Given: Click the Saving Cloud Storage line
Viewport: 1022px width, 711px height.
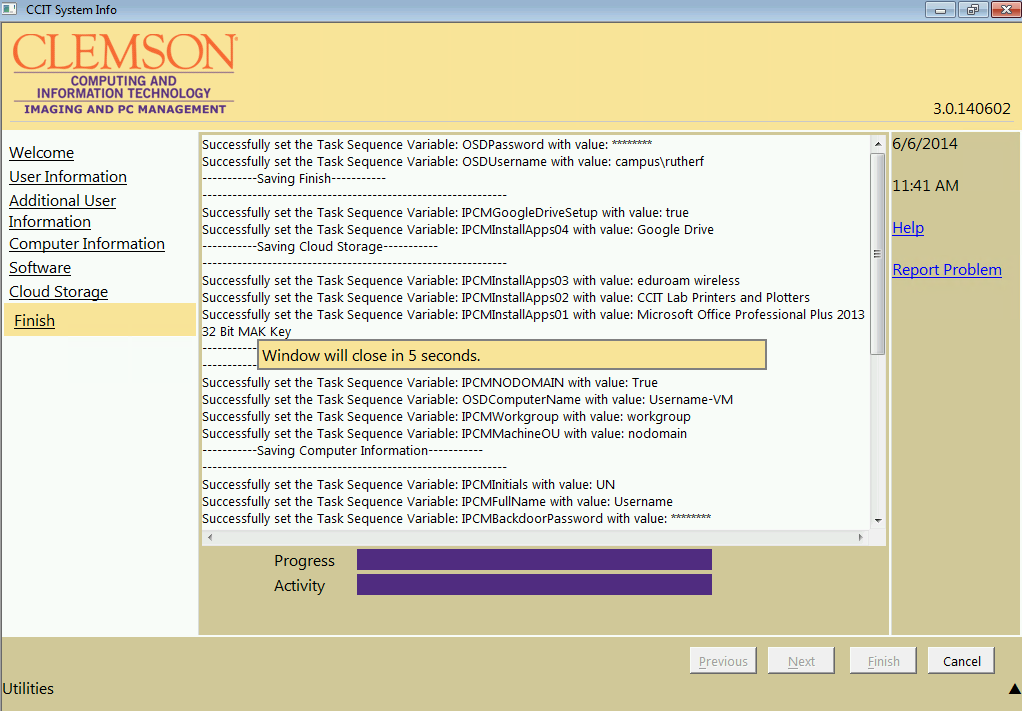Looking at the screenshot, I should 320,246.
